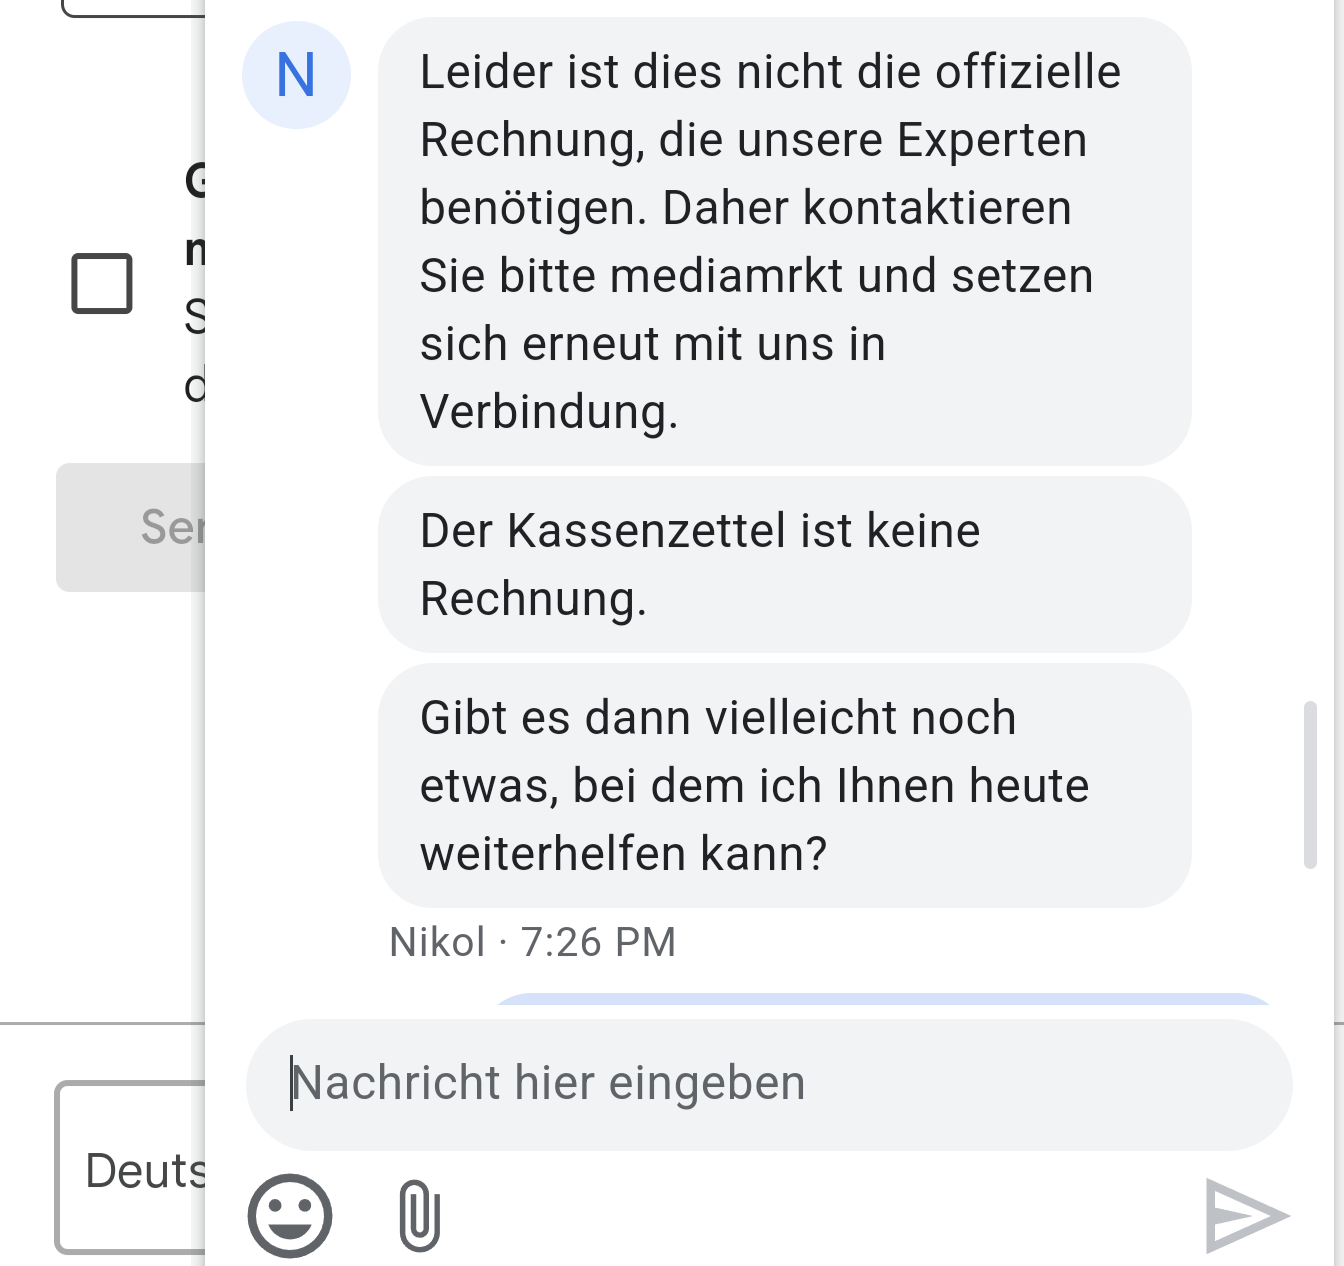Click the paperclip attachment icon
Viewport: 1344px width, 1266px height.
(419, 1215)
